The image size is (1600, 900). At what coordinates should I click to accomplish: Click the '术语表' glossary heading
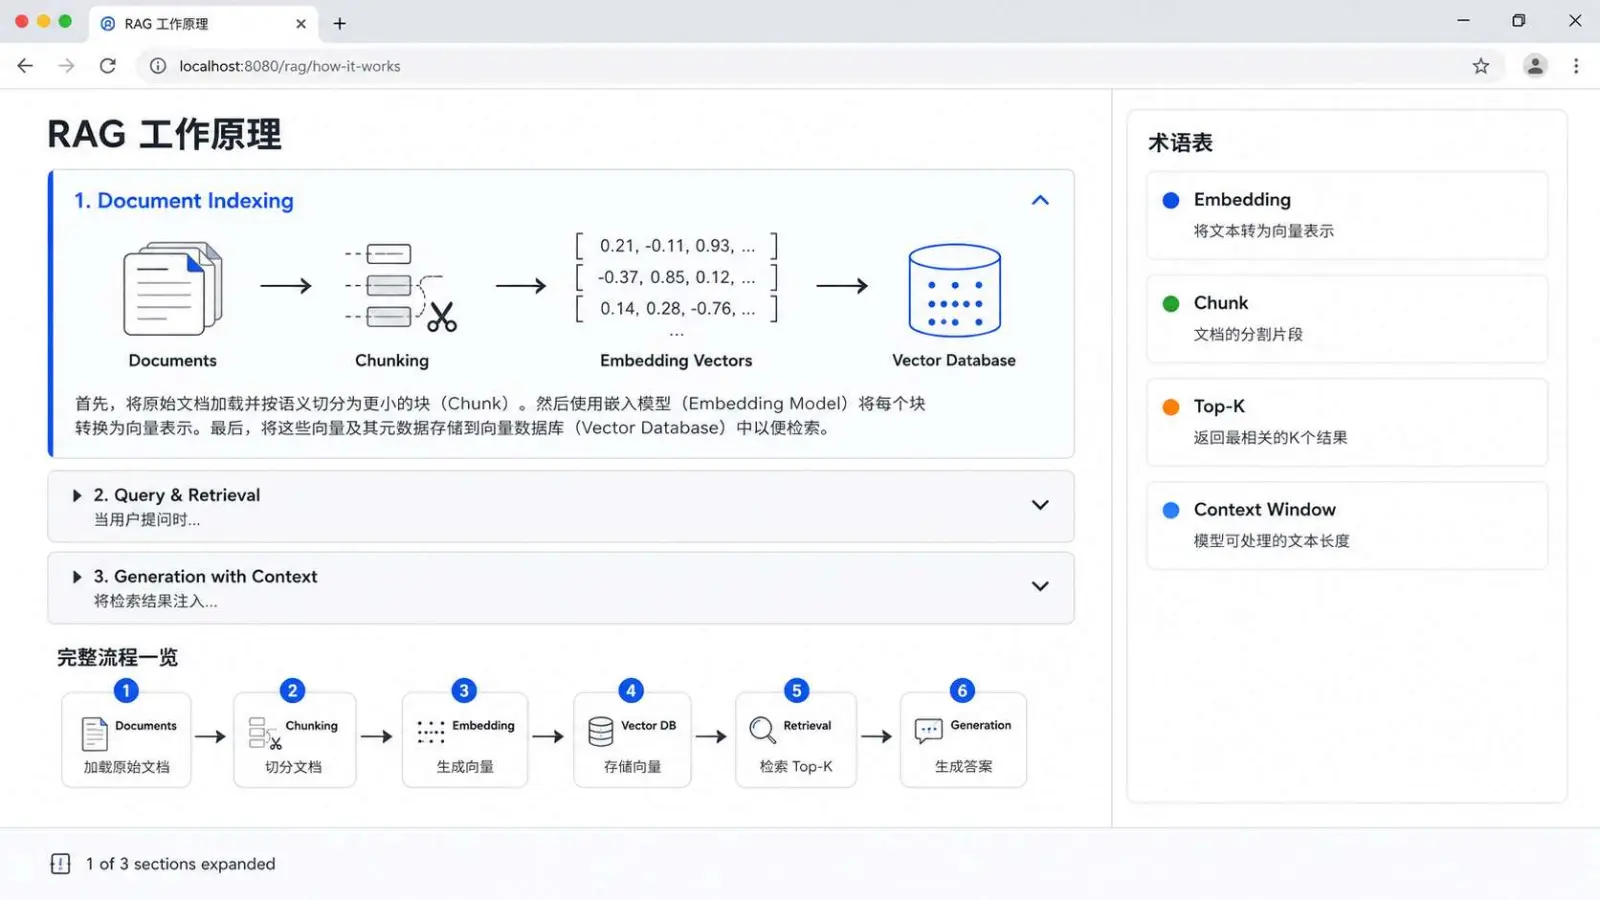click(1180, 143)
